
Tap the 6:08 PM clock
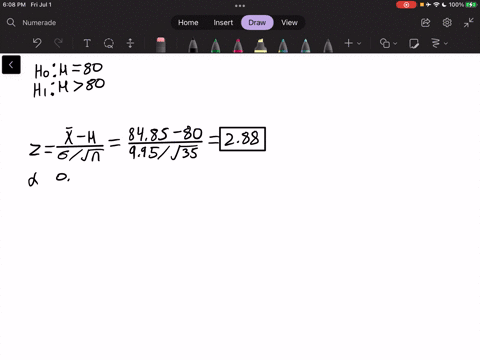tap(14, 5)
